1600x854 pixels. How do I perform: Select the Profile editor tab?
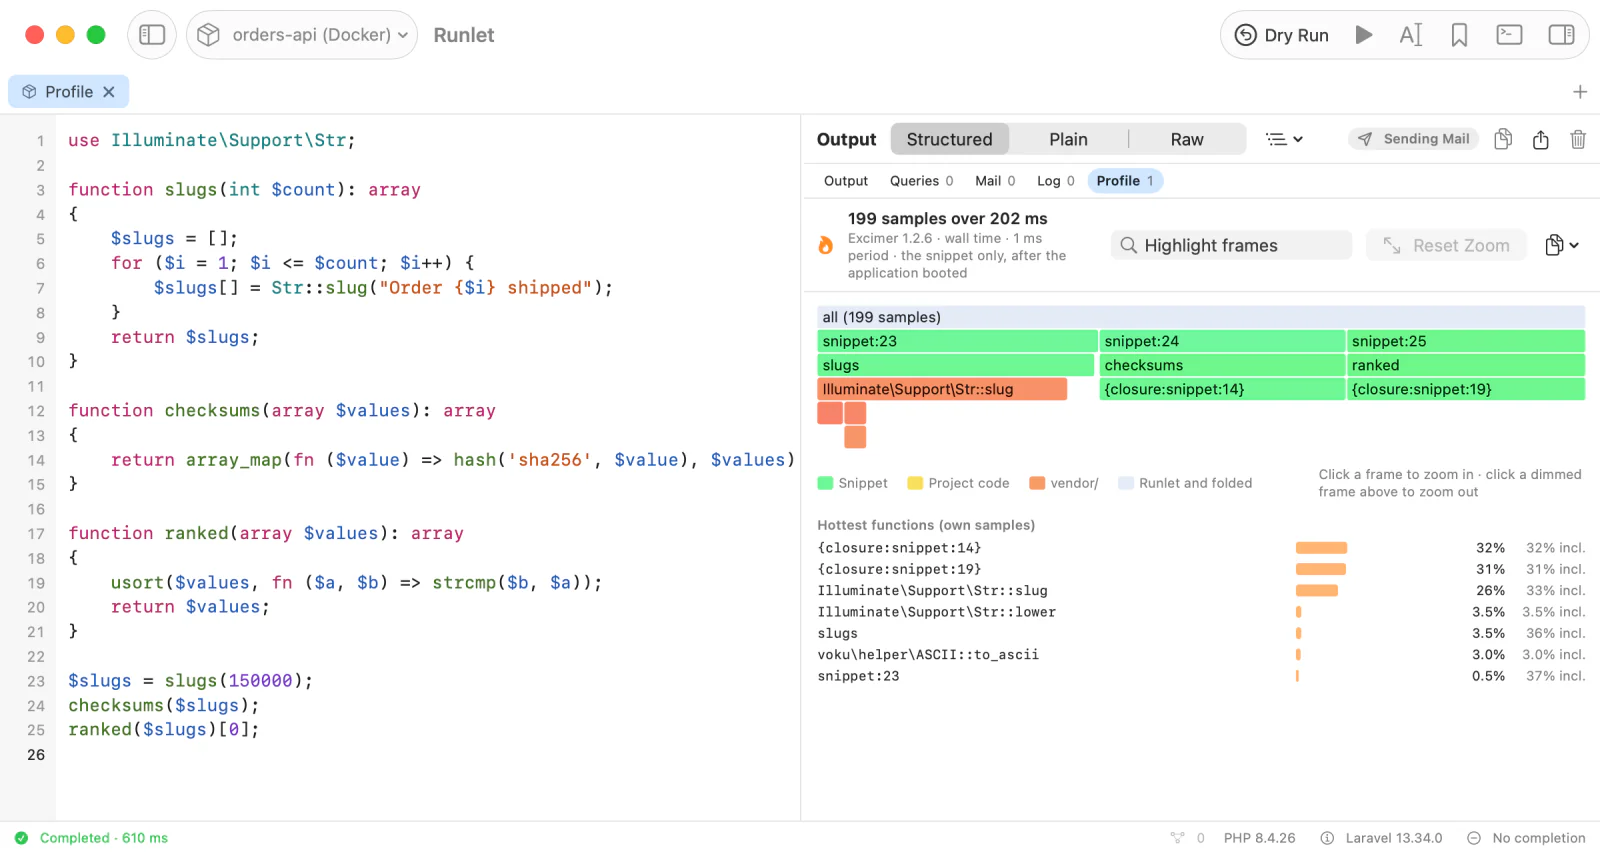tap(68, 92)
